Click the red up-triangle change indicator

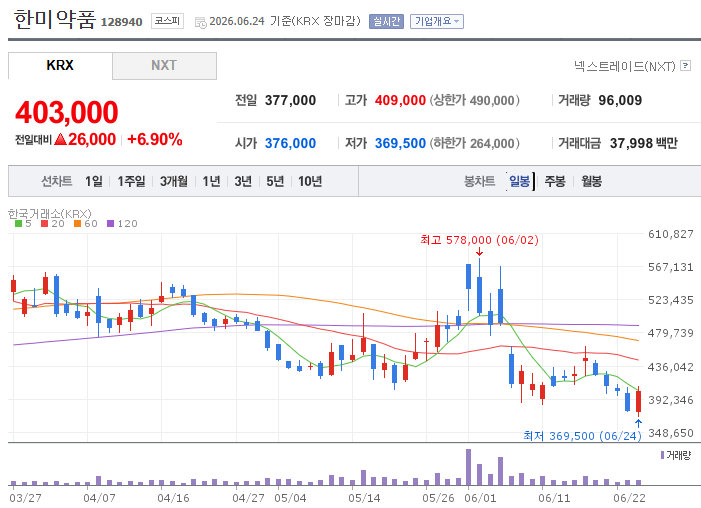point(60,140)
